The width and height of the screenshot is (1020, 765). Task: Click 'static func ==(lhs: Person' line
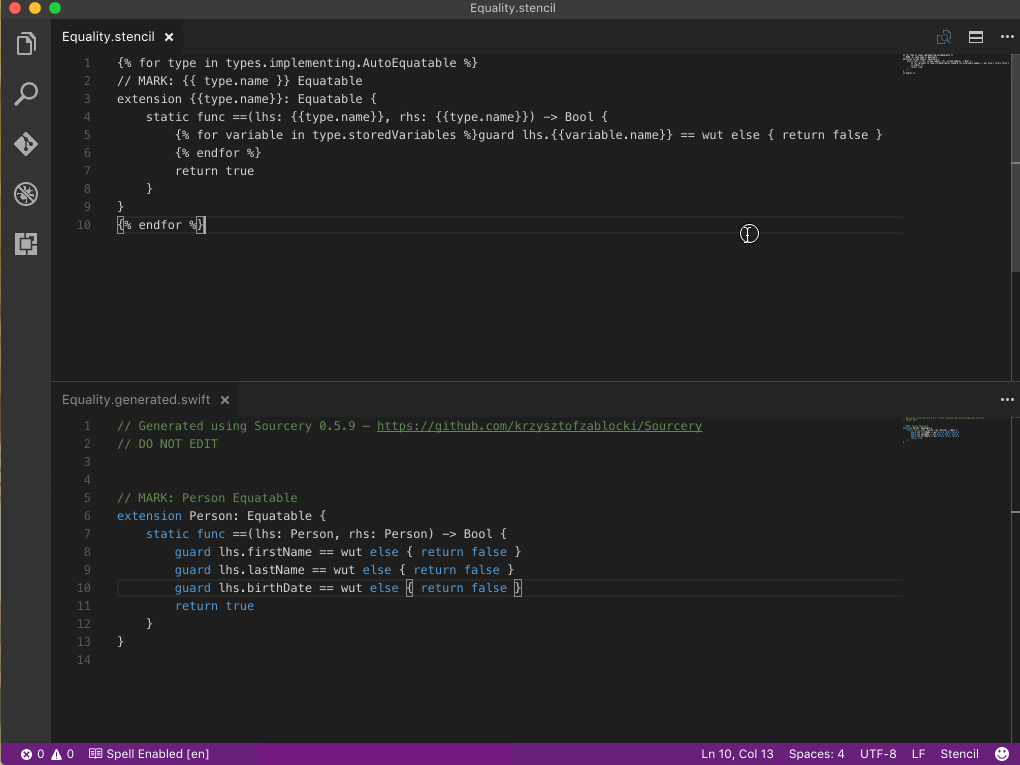[326, 534]
